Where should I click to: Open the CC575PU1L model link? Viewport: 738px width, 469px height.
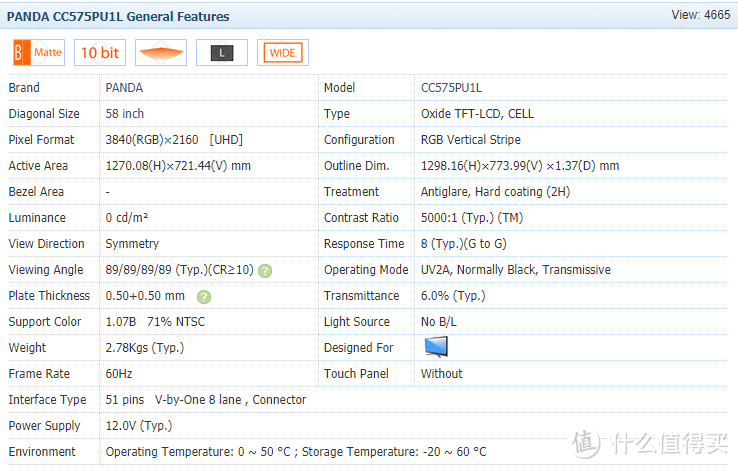pos(451,88)
